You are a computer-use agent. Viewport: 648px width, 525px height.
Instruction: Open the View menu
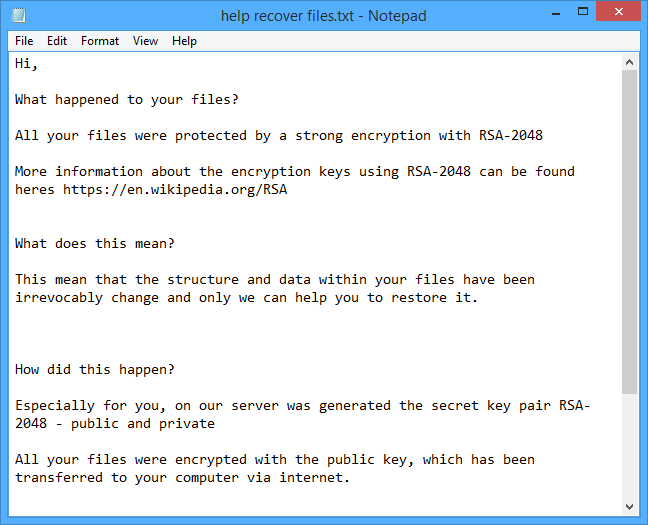[146, 41]
